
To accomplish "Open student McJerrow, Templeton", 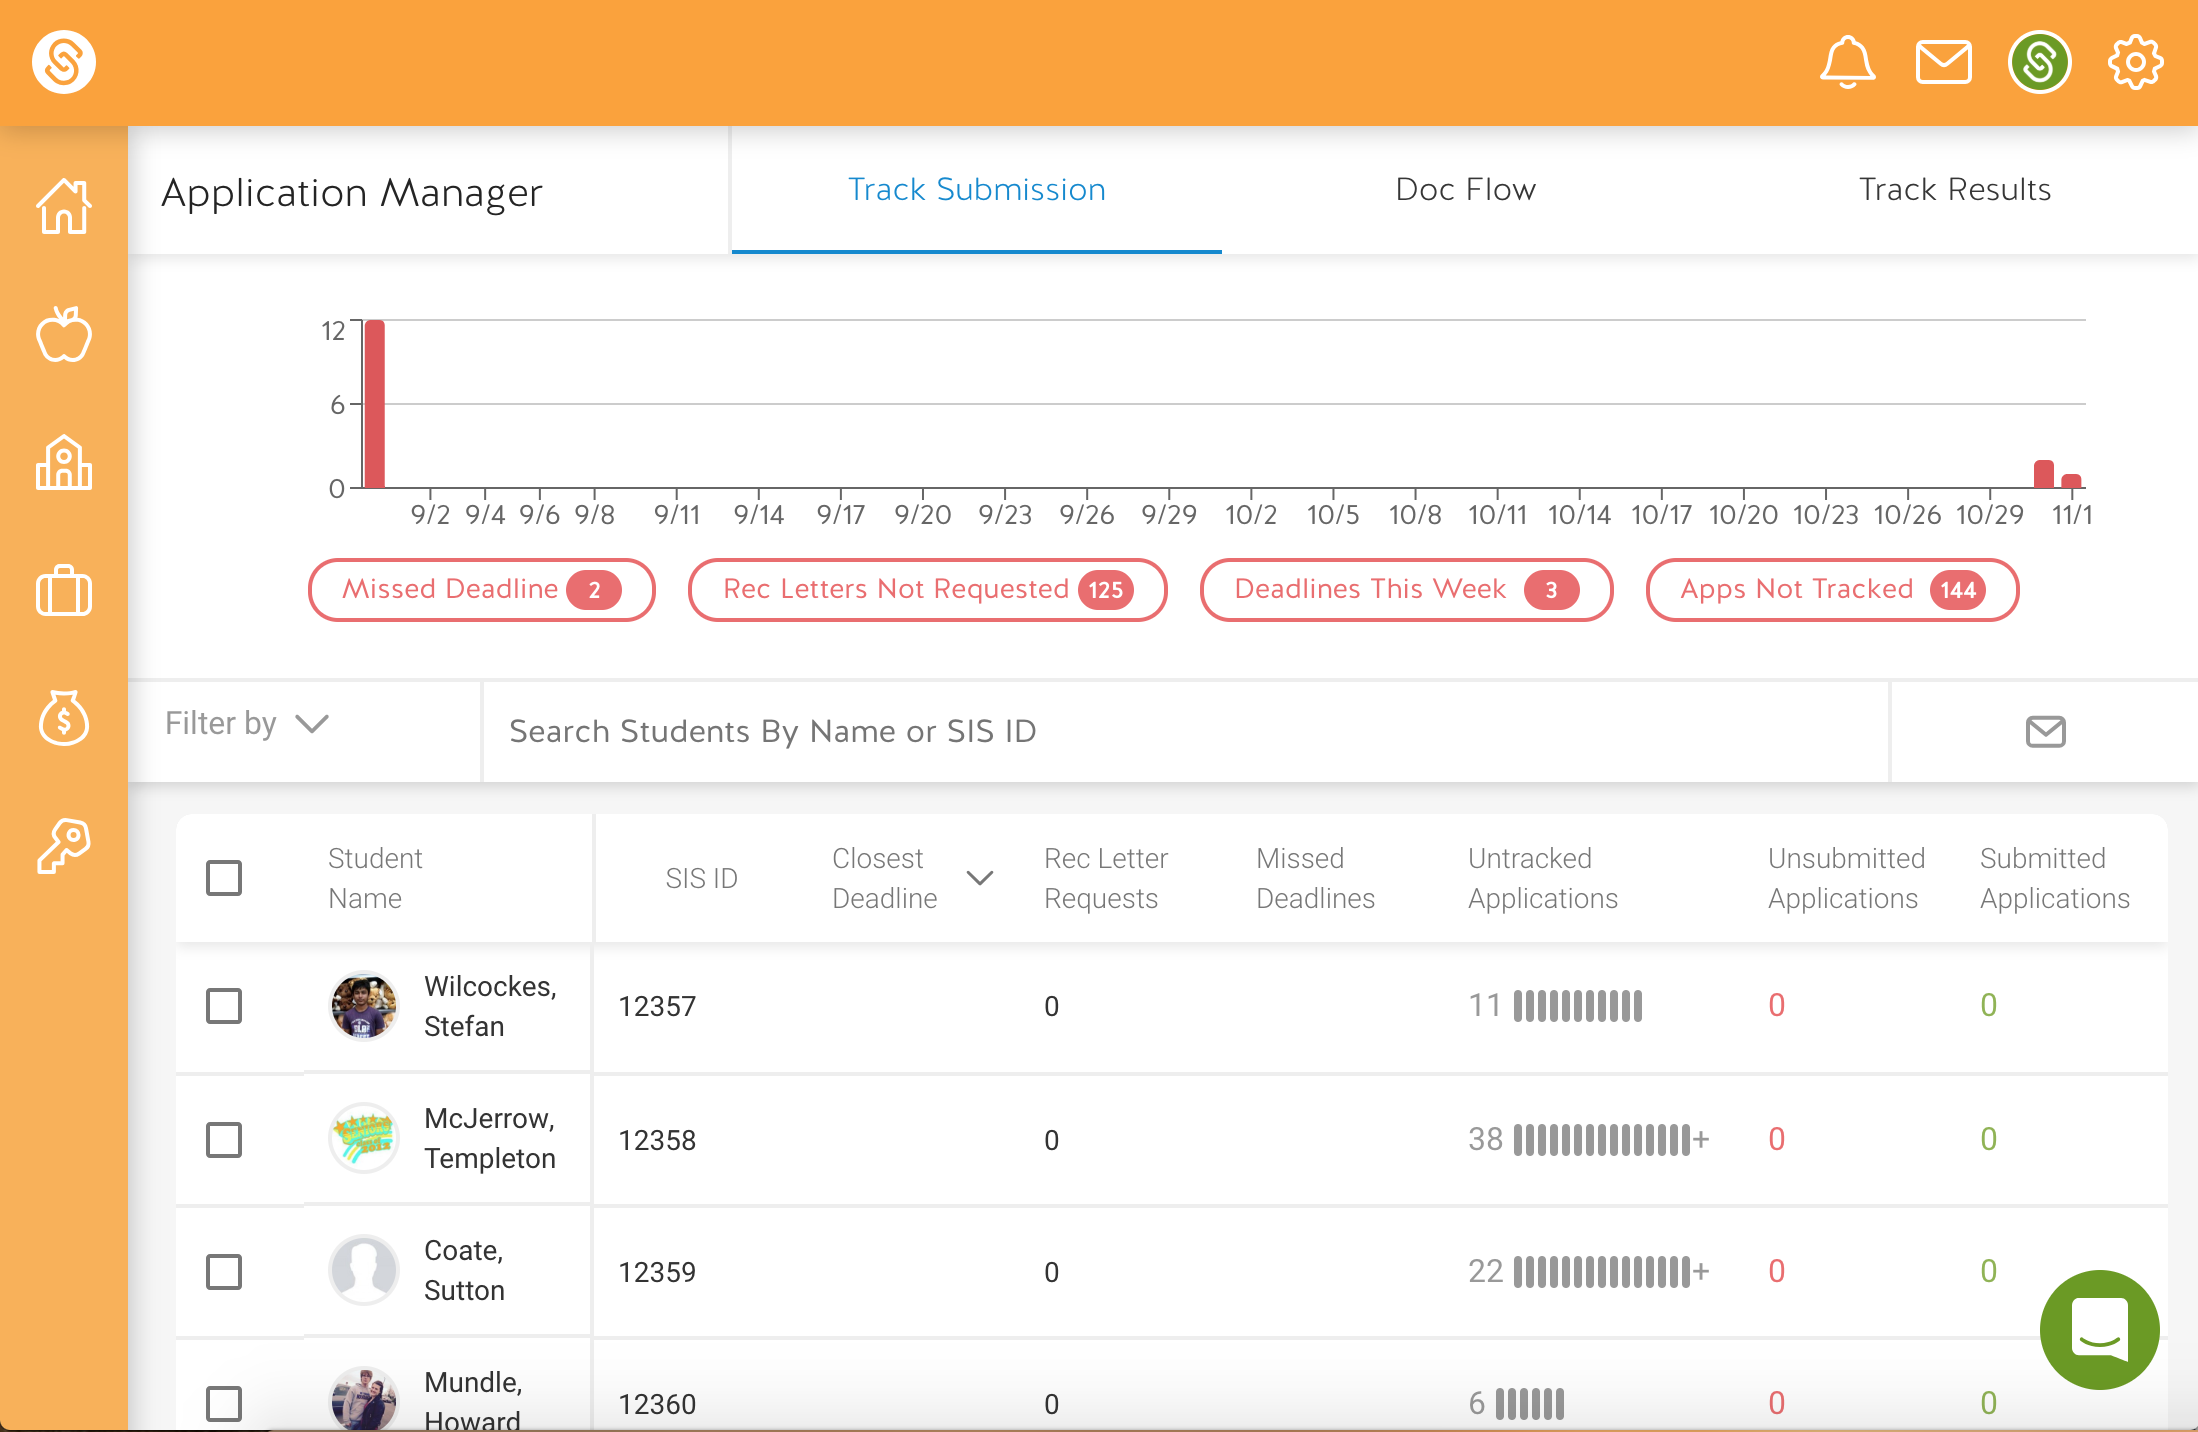I will [x=490, y=1138].
